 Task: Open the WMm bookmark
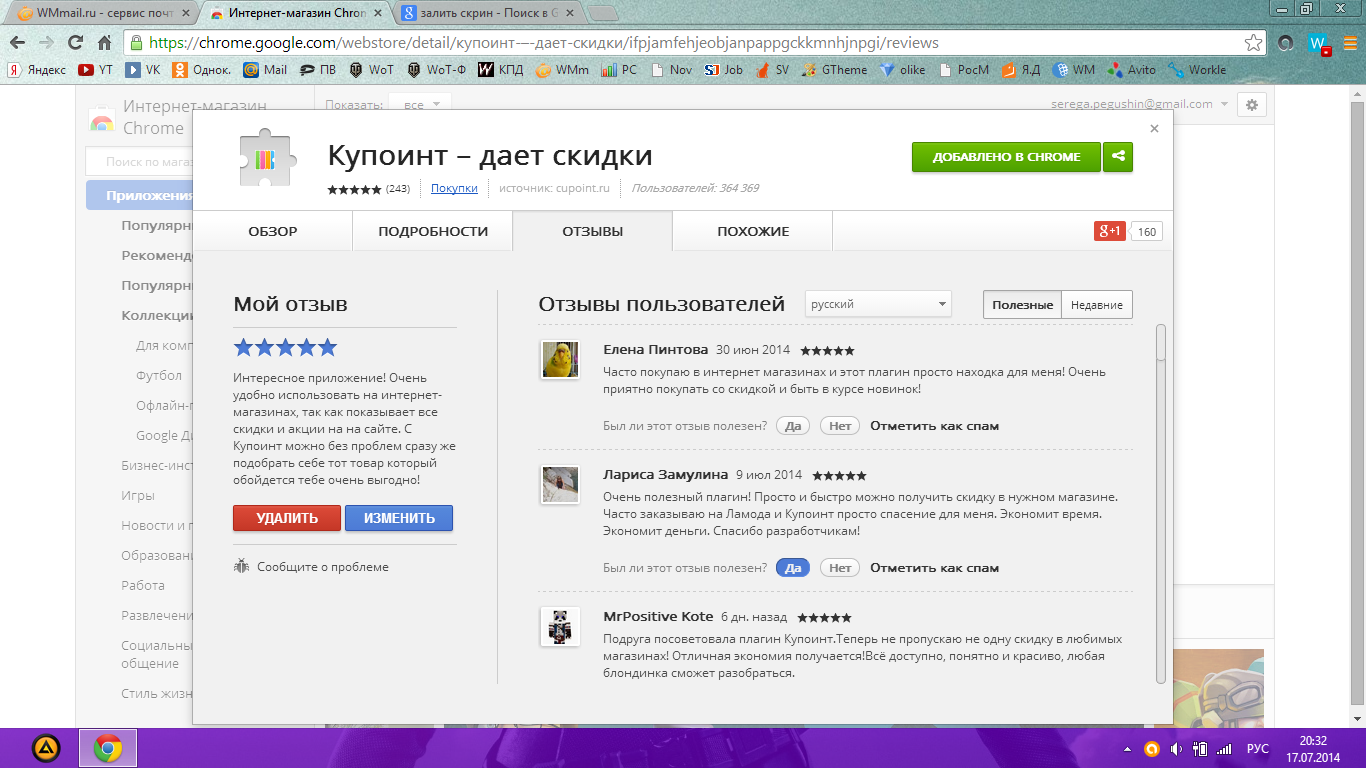[x=562, y=70]
